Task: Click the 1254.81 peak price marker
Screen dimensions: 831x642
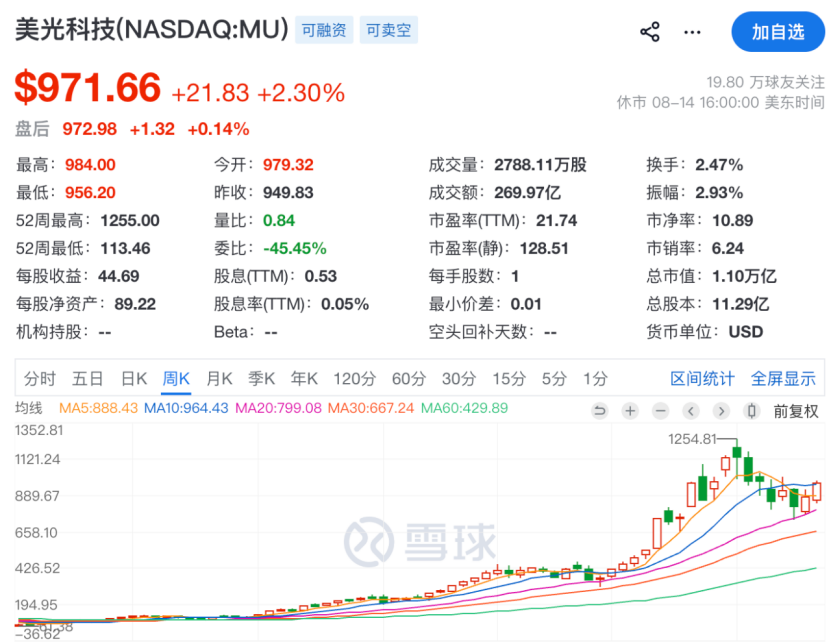Action: pos(692,439)
